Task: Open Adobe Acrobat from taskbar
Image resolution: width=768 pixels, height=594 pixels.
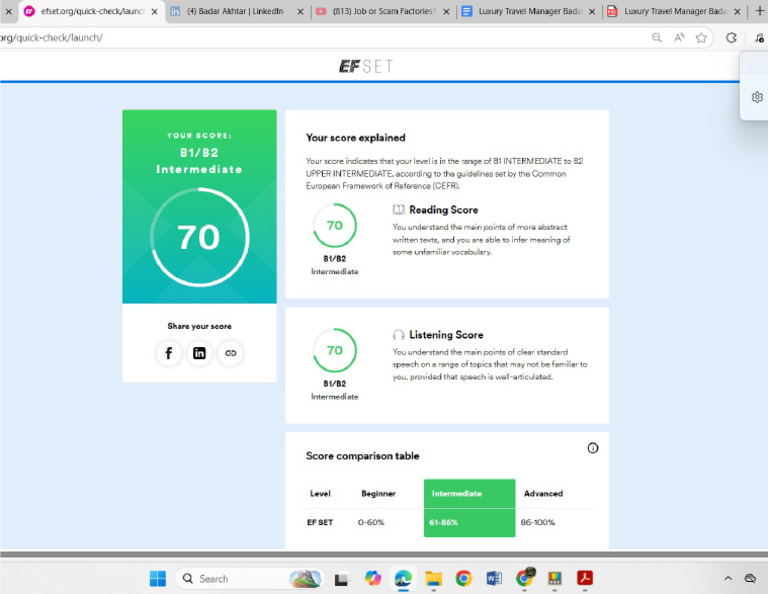Action: [x=585, y=578]
